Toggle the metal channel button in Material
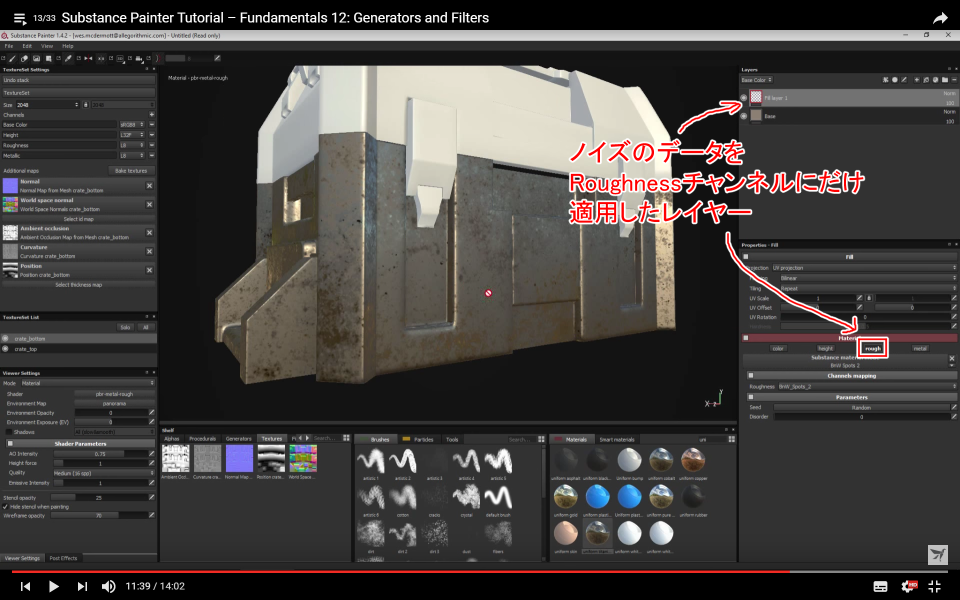Screen dimensions: 960x600 (920, 348)
